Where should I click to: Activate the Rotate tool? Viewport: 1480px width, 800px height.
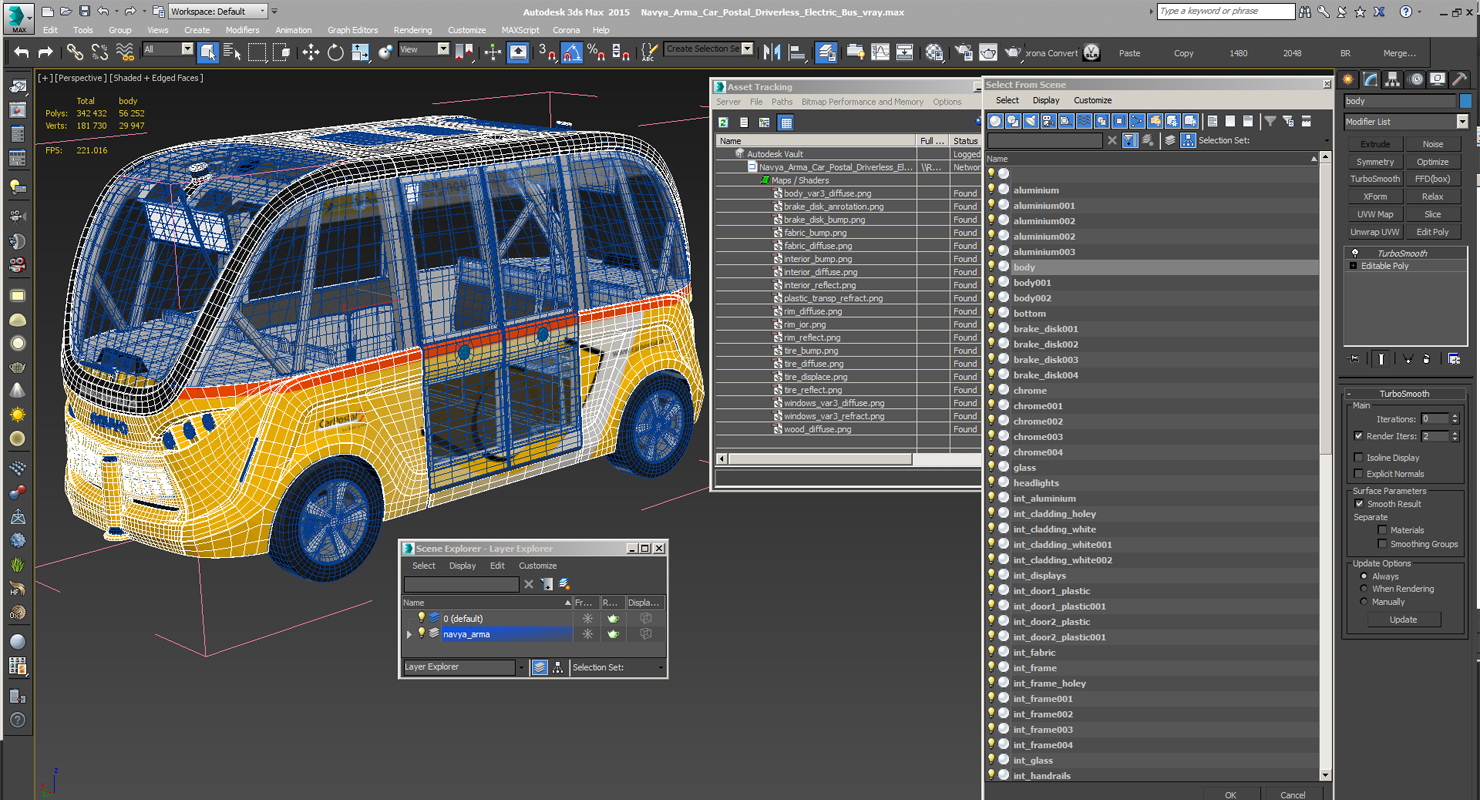(x=335, y=52)
